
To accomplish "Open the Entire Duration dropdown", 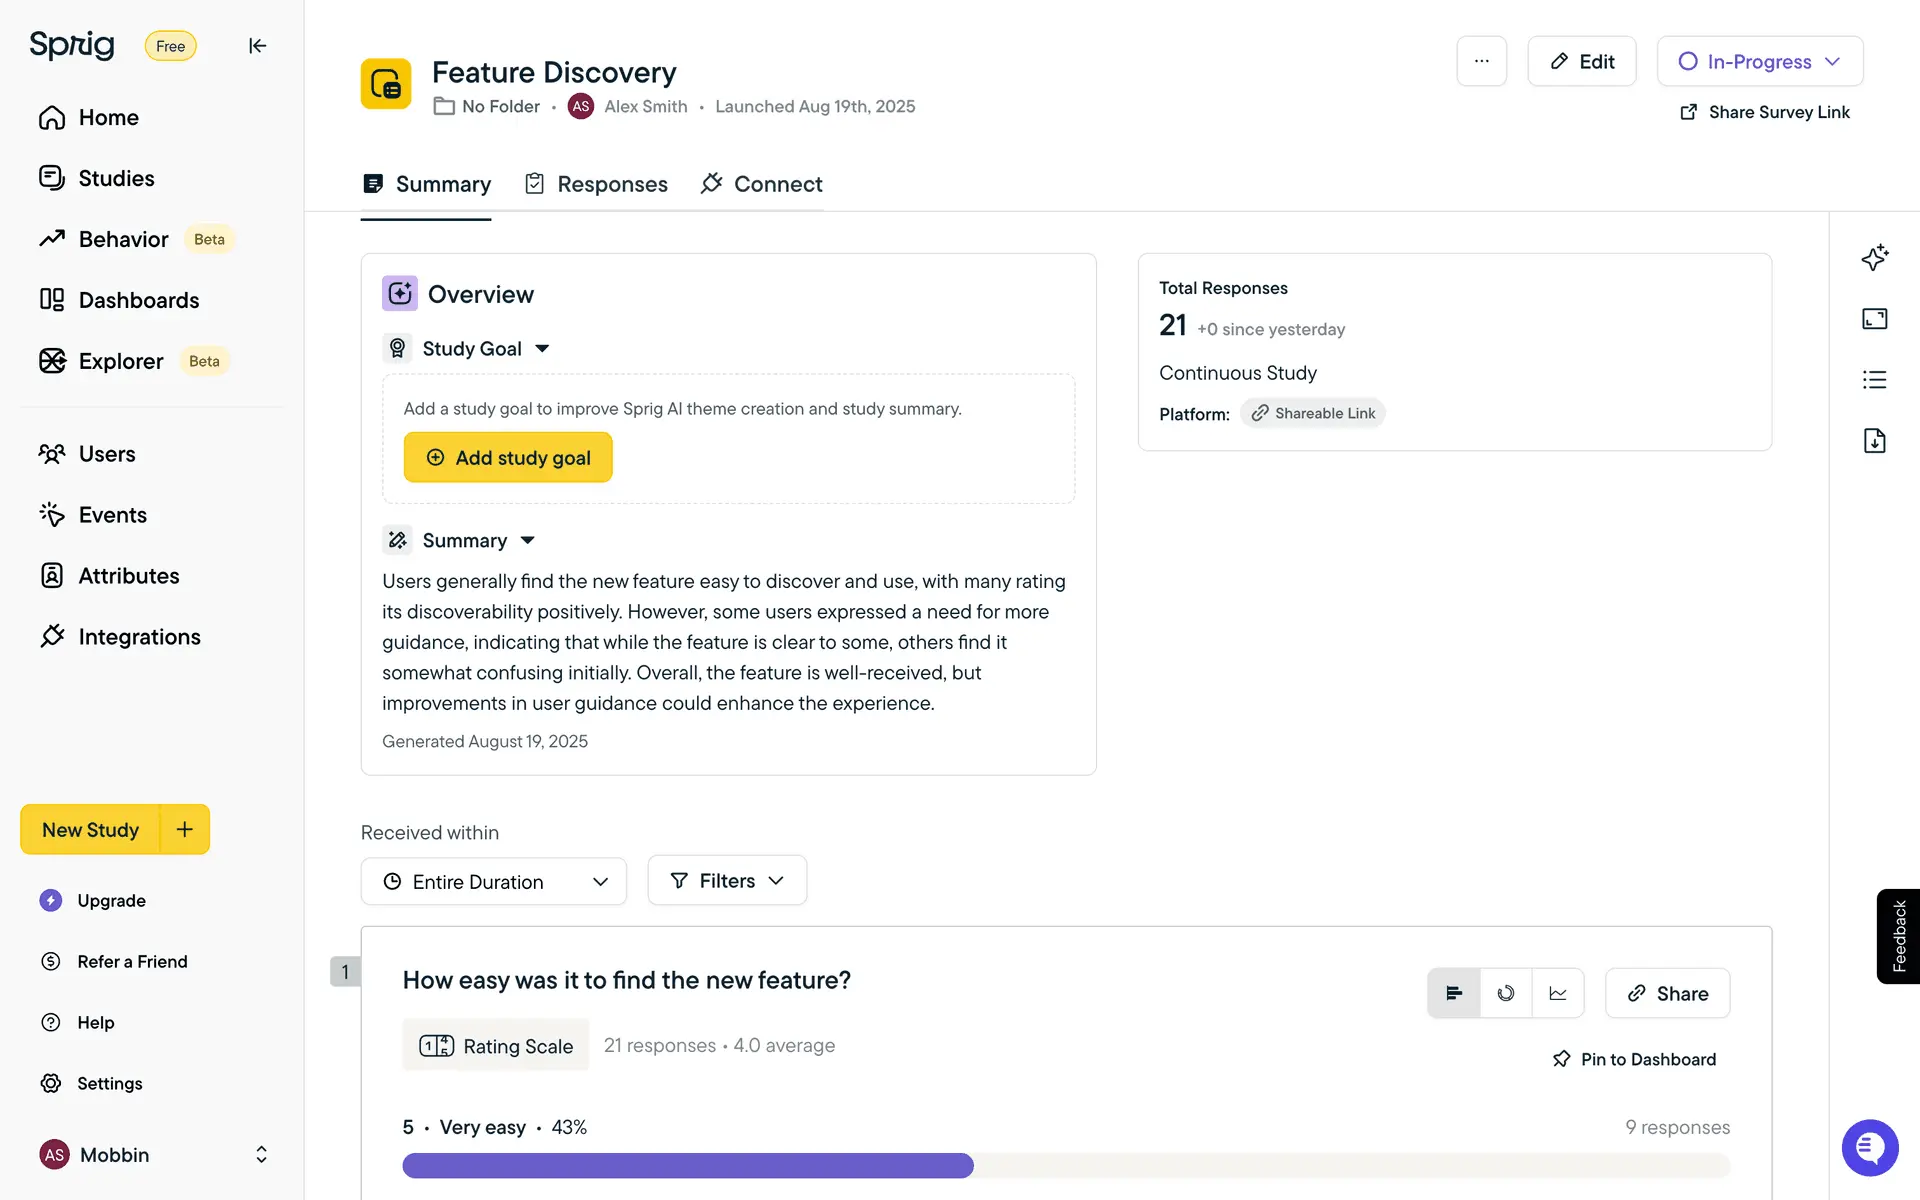I will [494, 881].
